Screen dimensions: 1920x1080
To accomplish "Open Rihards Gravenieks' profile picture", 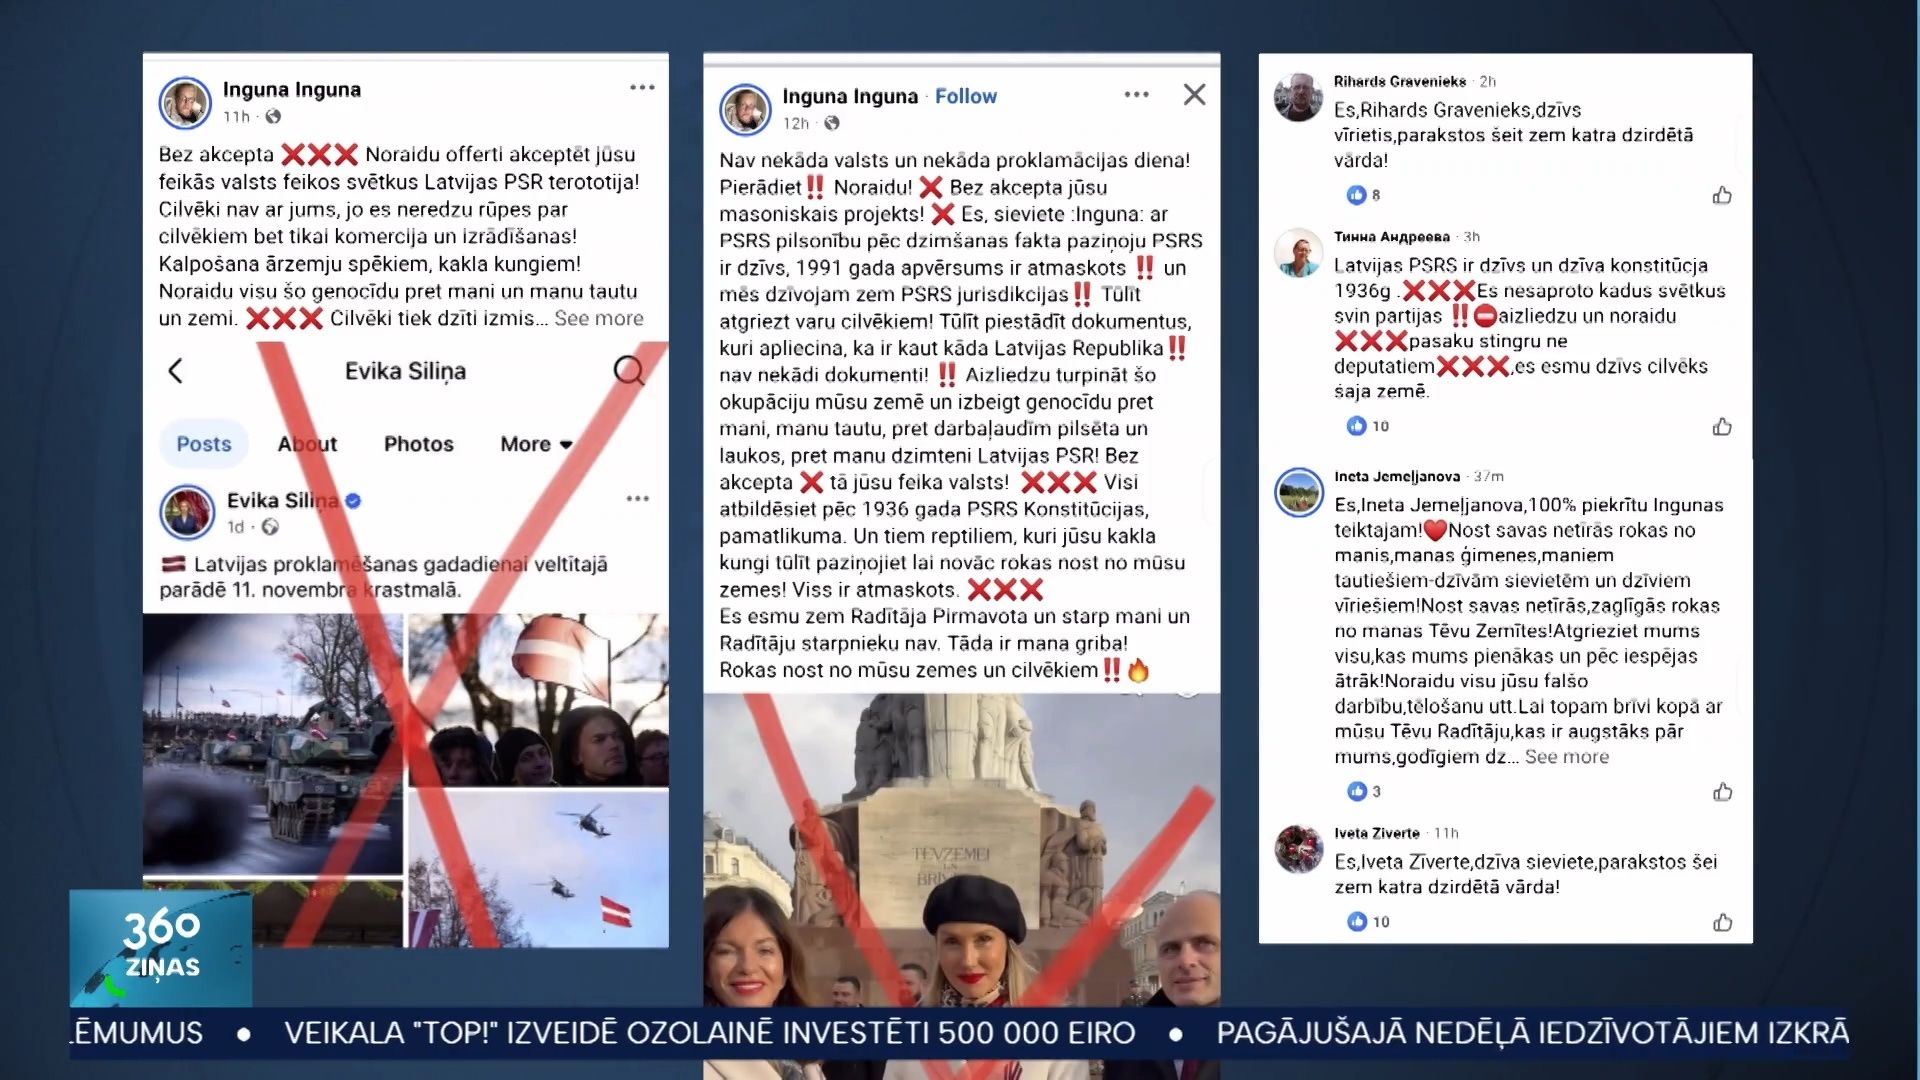I will [x=1298, y=97].
